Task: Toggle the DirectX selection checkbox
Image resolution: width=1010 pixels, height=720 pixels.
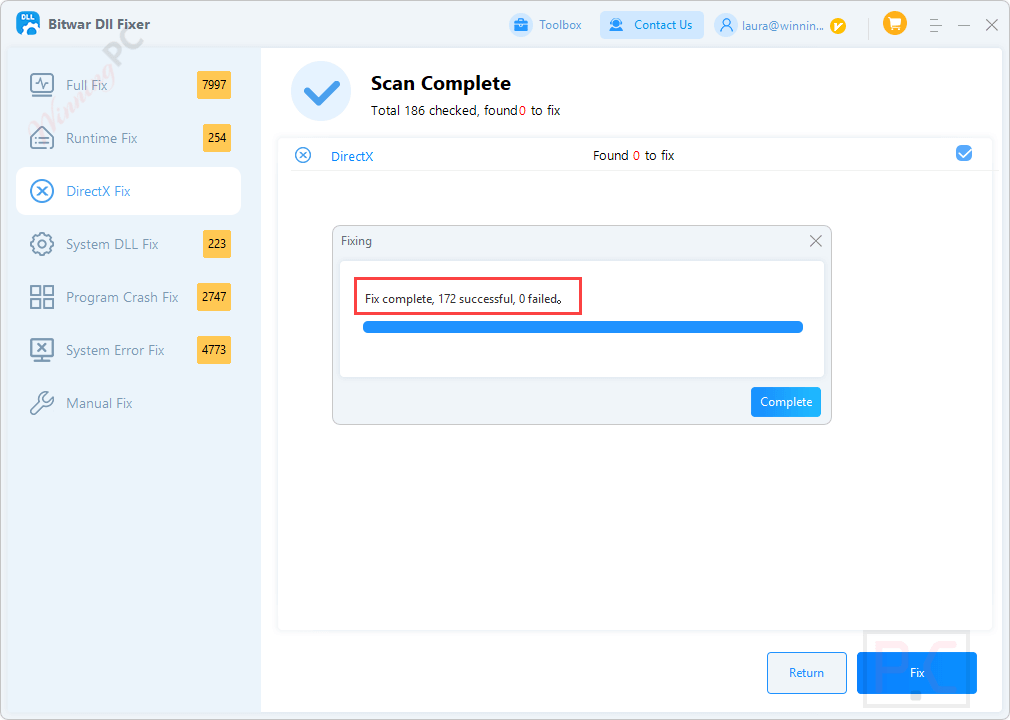Action: 963,153
